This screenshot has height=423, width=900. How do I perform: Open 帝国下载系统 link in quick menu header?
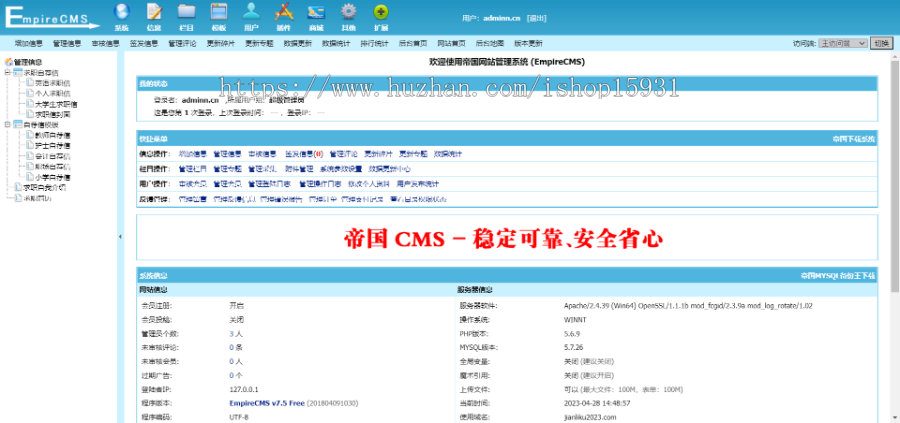tap(854, 139)
